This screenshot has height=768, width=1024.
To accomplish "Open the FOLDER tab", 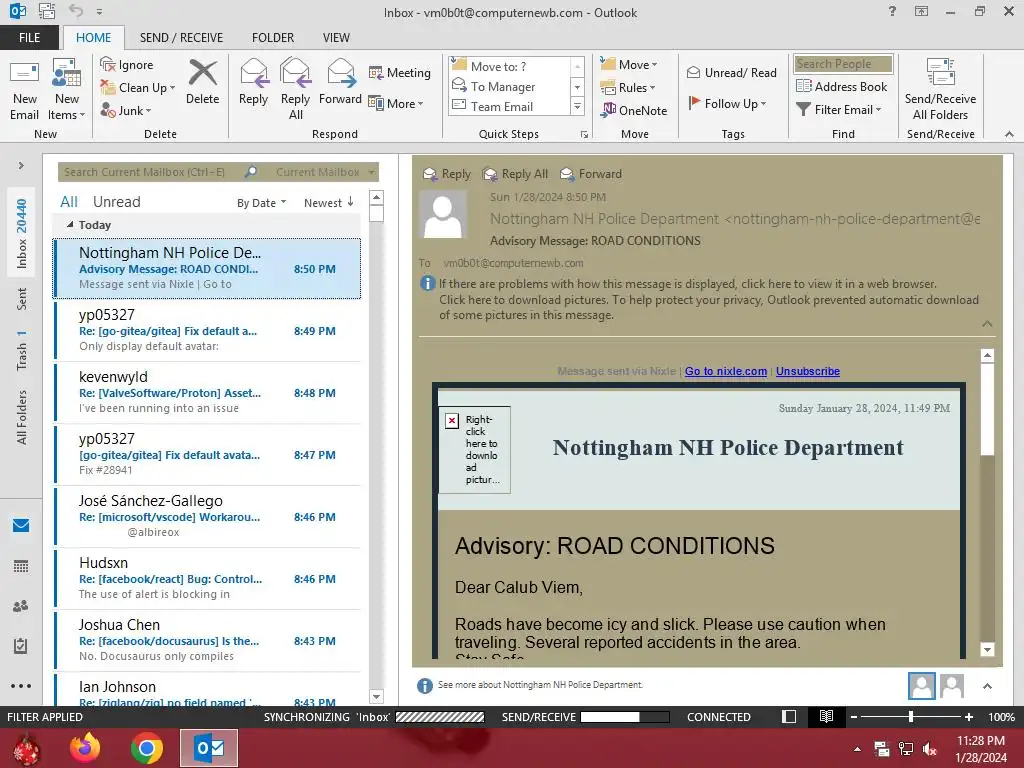I will [x=273, y=37].
